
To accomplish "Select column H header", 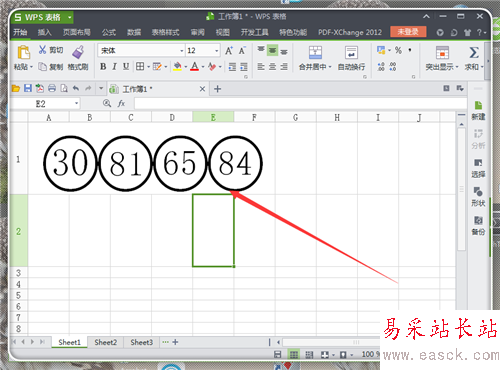I will [337, 117].
